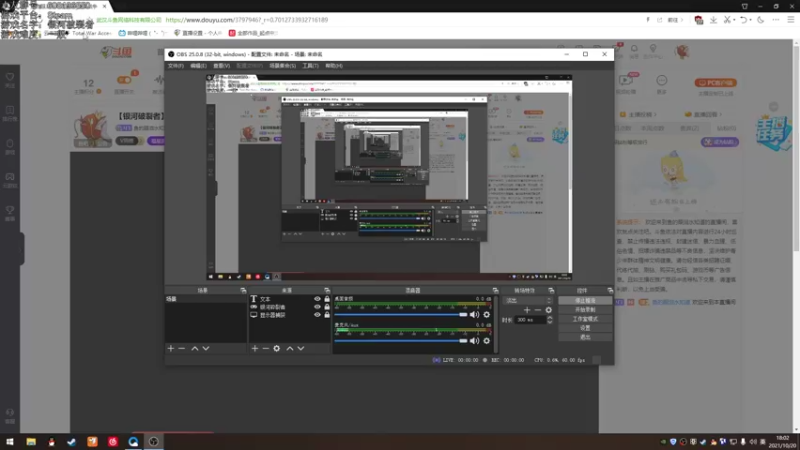Mute the desktop audio speaker icon

pyautogui.click(x=474, y=315)
